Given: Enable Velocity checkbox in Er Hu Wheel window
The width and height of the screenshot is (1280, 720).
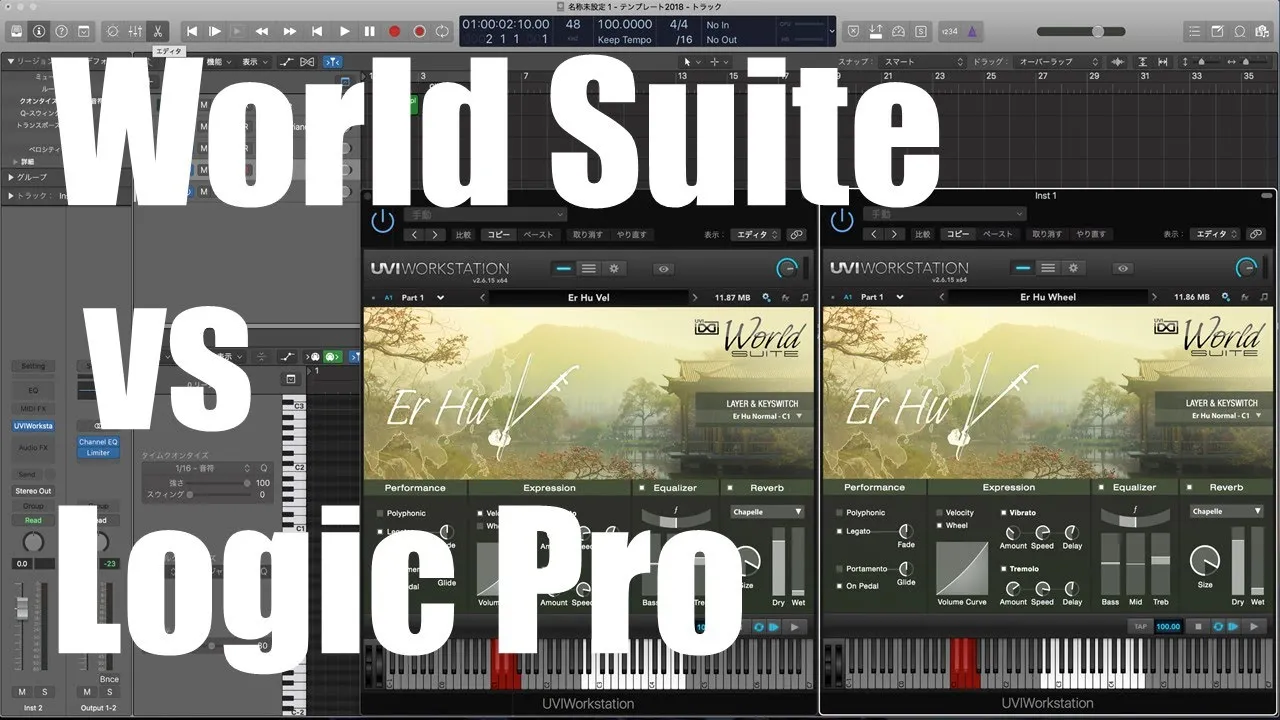Looking at the screenshot, I should click(x=939, y=513).
